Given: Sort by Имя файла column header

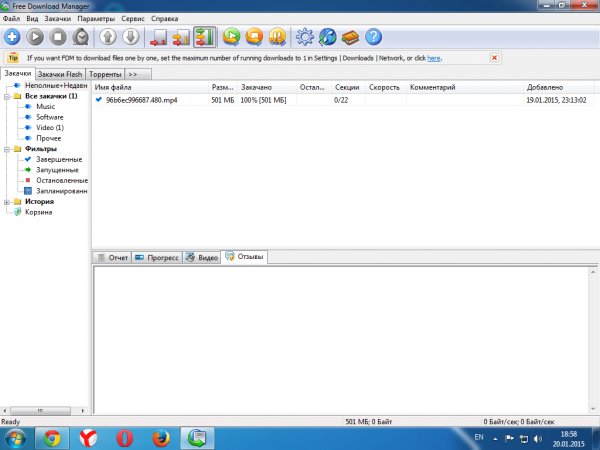Looking at the screenshot, I should [x=150, y=87].
